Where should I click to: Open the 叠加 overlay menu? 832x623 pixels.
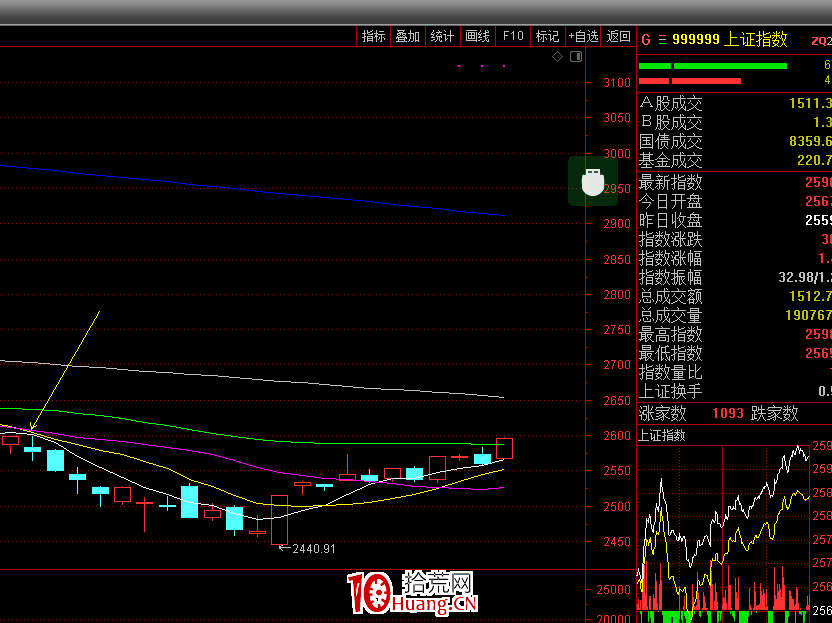(x=407, y=36)
